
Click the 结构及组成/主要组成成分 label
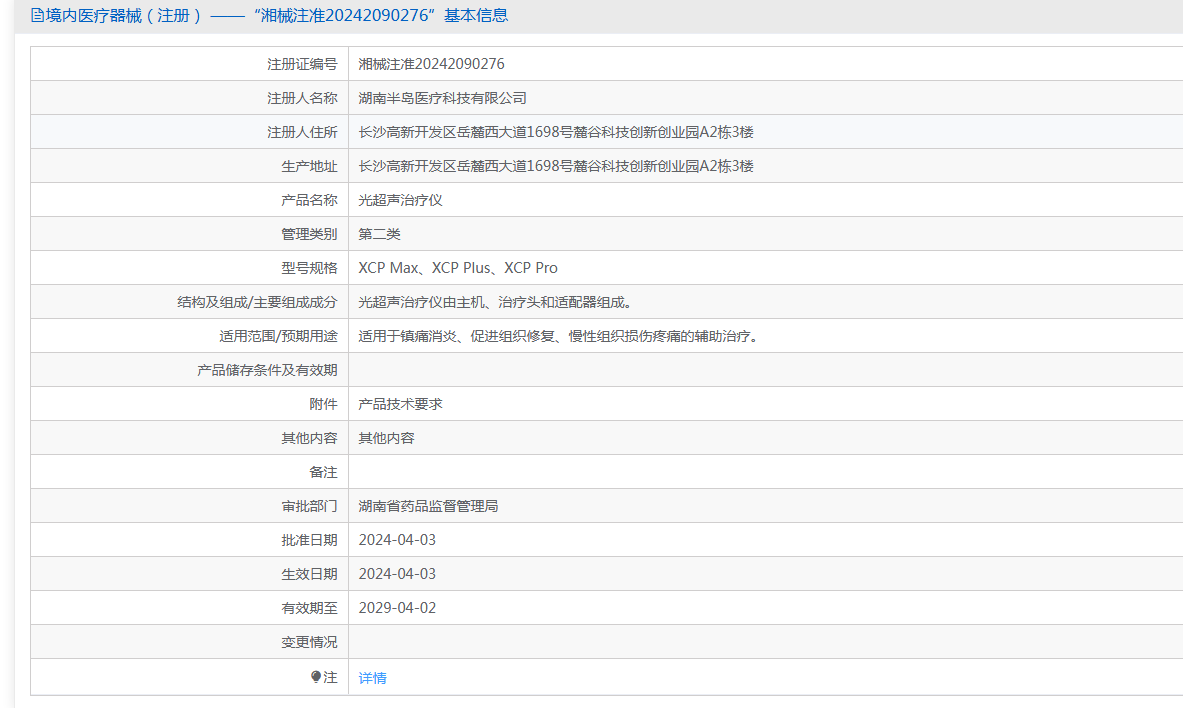click(x=257, y=302)
